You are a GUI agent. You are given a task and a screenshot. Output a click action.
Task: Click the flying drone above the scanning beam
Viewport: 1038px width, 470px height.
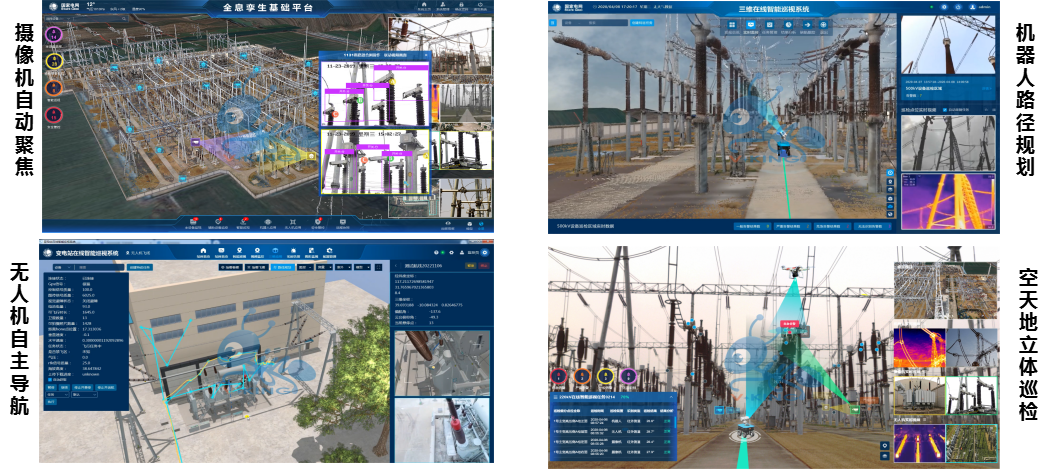coord(795,271)
